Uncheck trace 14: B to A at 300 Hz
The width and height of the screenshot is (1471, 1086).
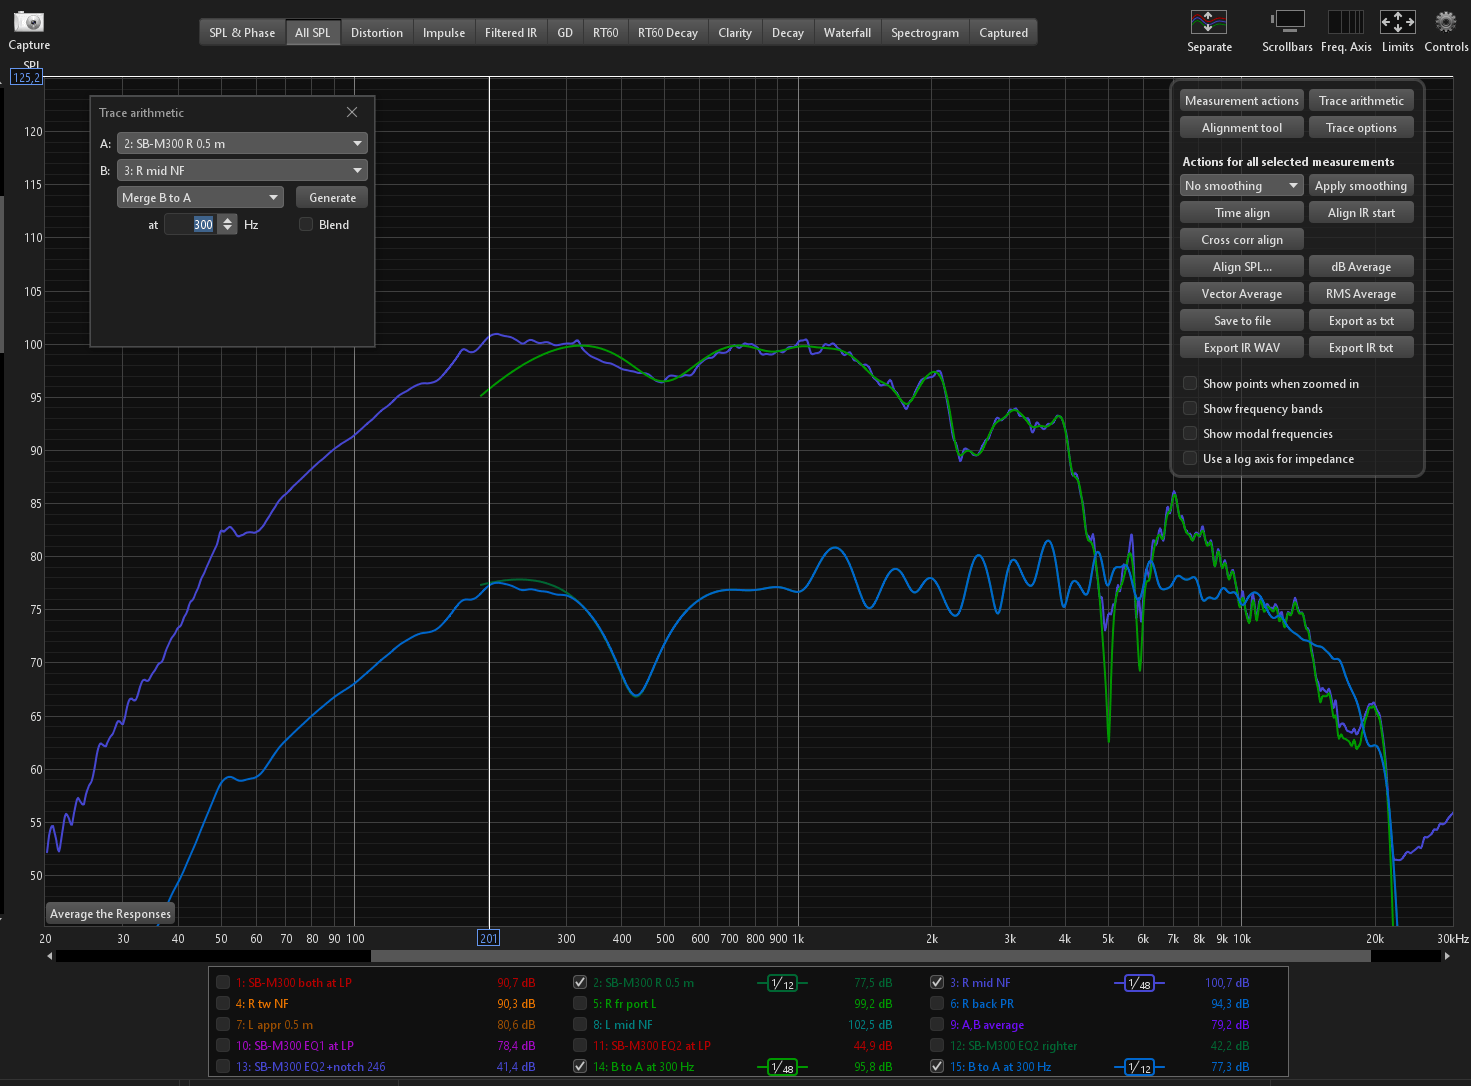pos(580,1066)
